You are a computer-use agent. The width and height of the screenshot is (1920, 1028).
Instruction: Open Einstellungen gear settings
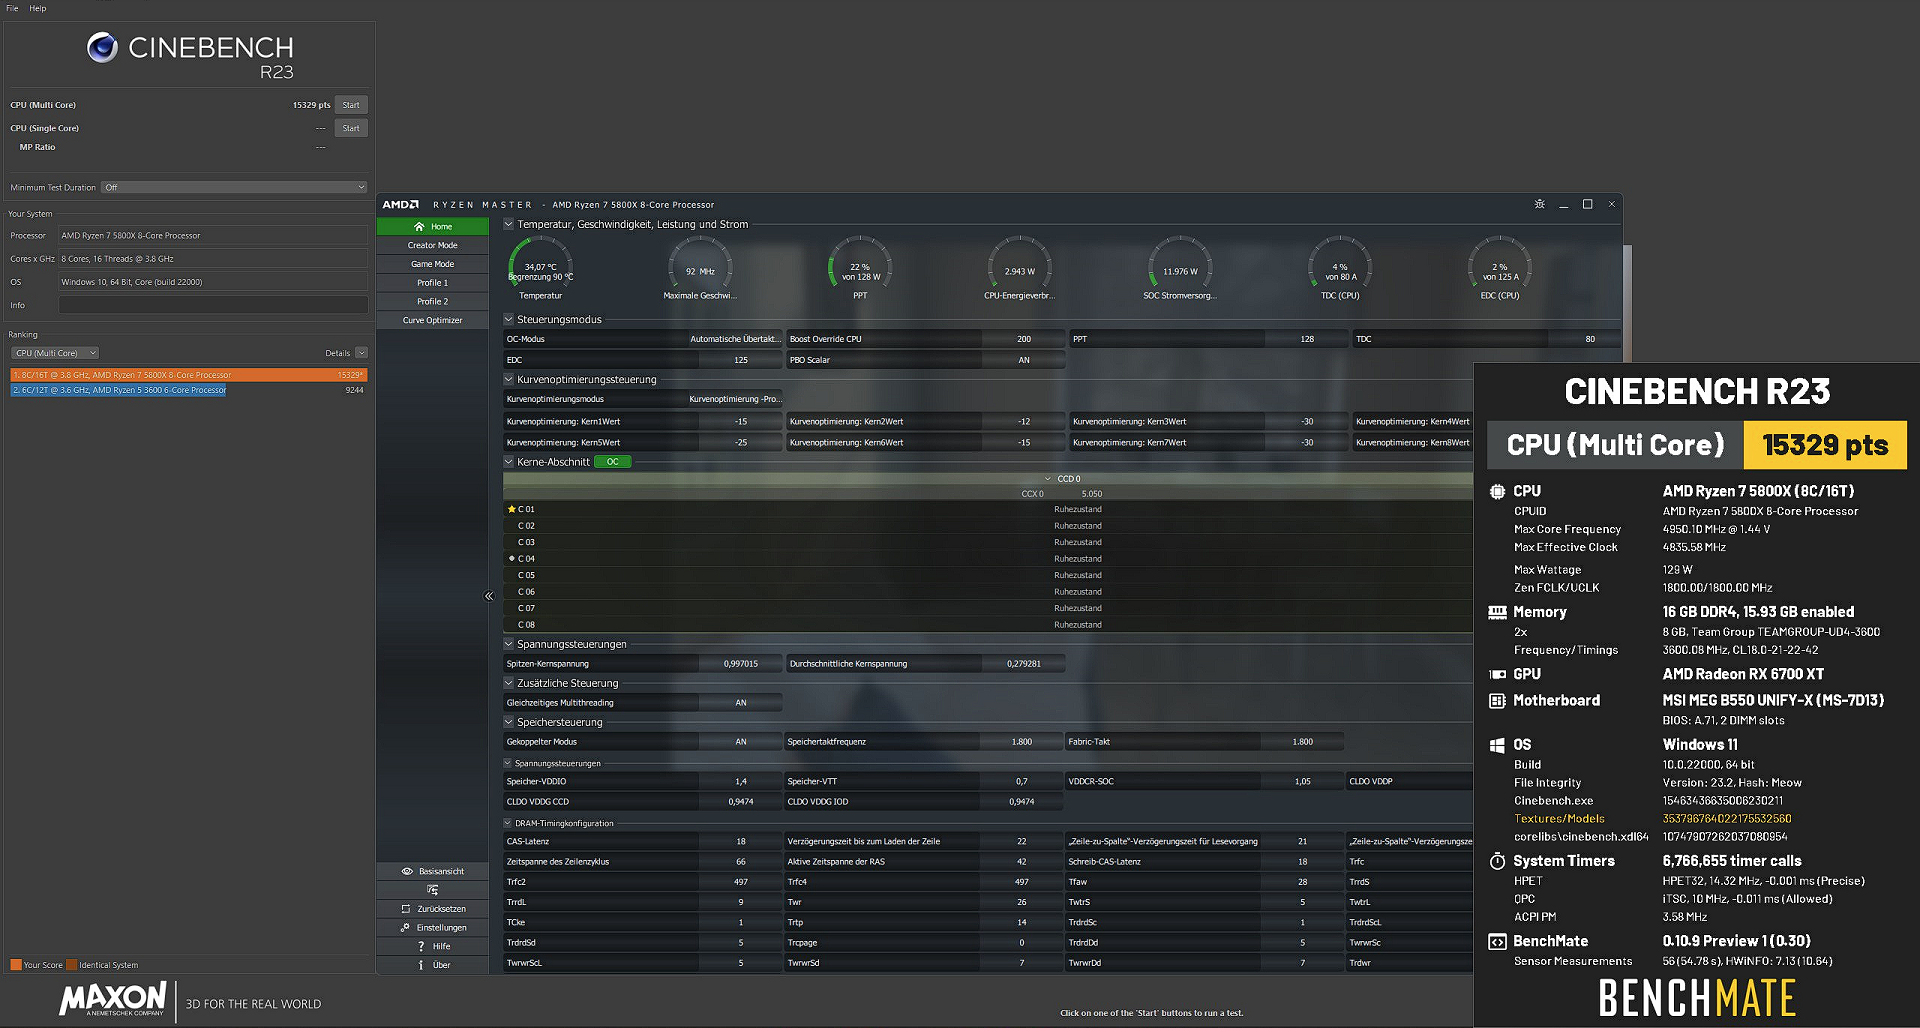[x=406, y=928]
